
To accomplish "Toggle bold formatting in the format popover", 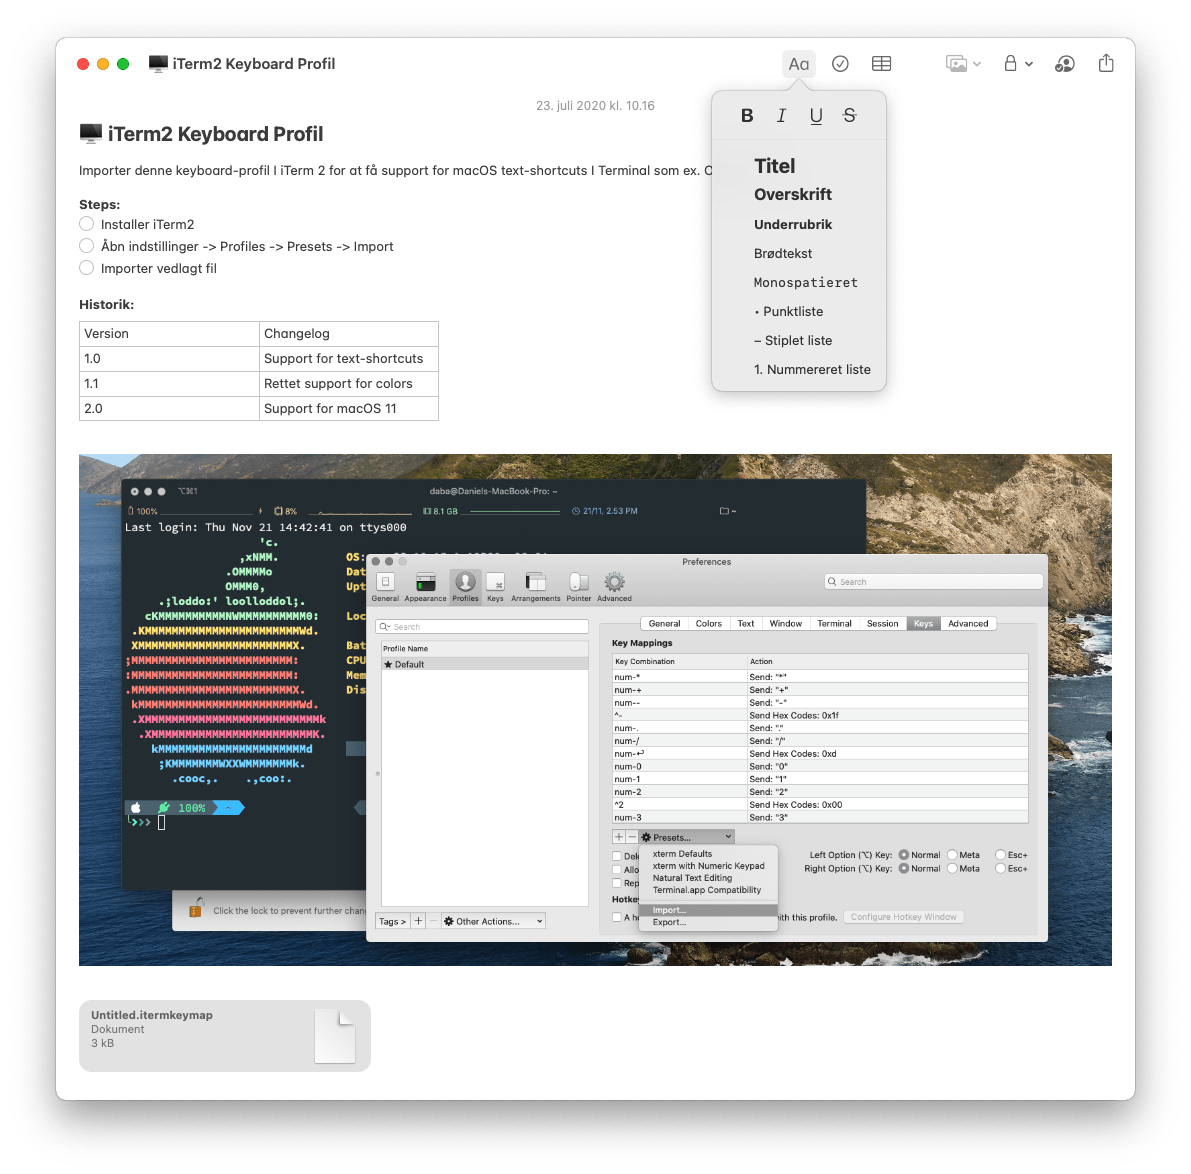I will tap(747, 115).
